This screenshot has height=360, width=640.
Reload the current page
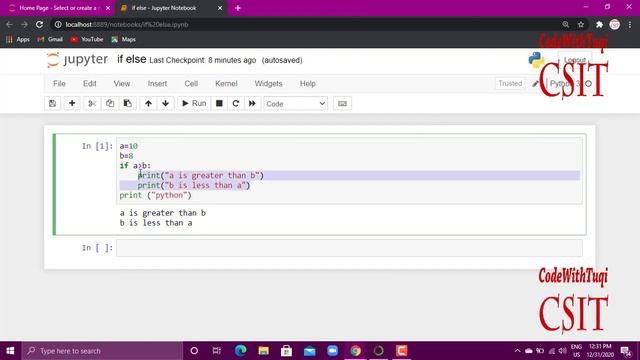coord(39,24)
